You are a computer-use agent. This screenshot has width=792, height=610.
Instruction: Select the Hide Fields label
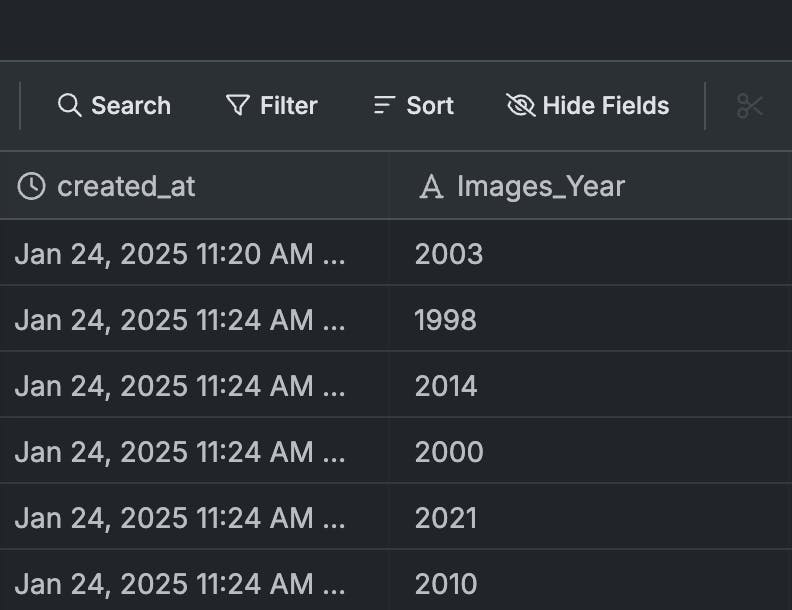[605, 105]
